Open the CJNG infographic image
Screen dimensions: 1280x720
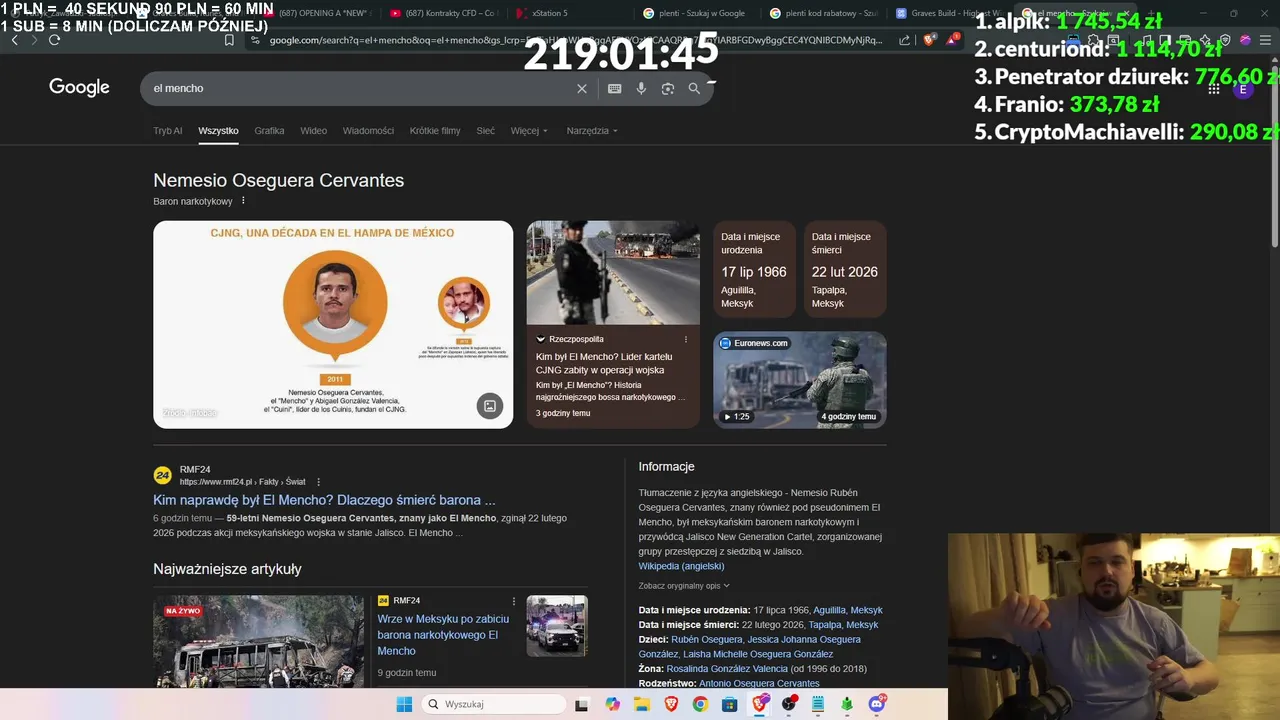click(x=333, y=325)
